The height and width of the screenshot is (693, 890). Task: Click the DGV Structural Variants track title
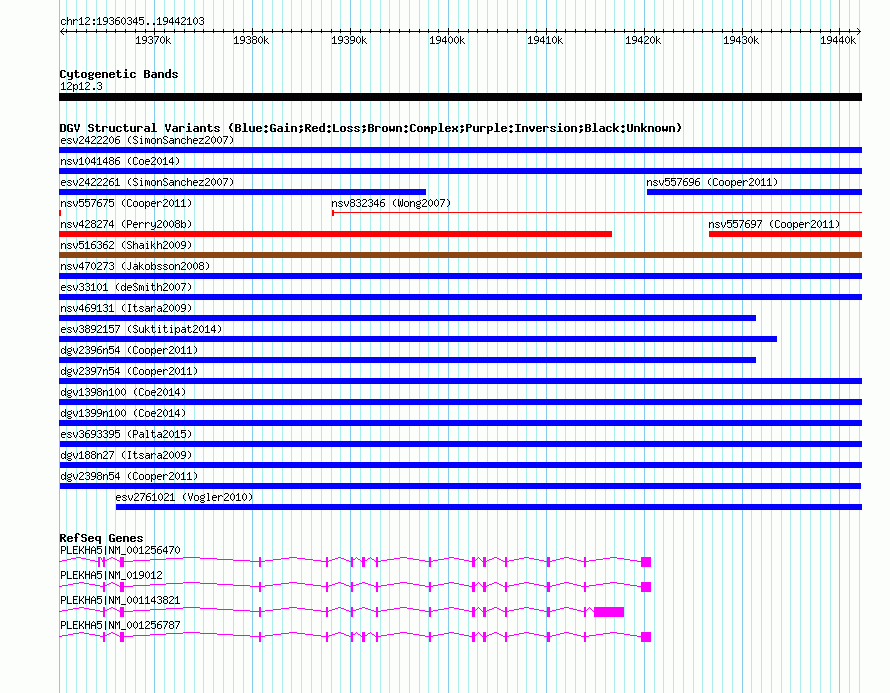coord(371,128)
